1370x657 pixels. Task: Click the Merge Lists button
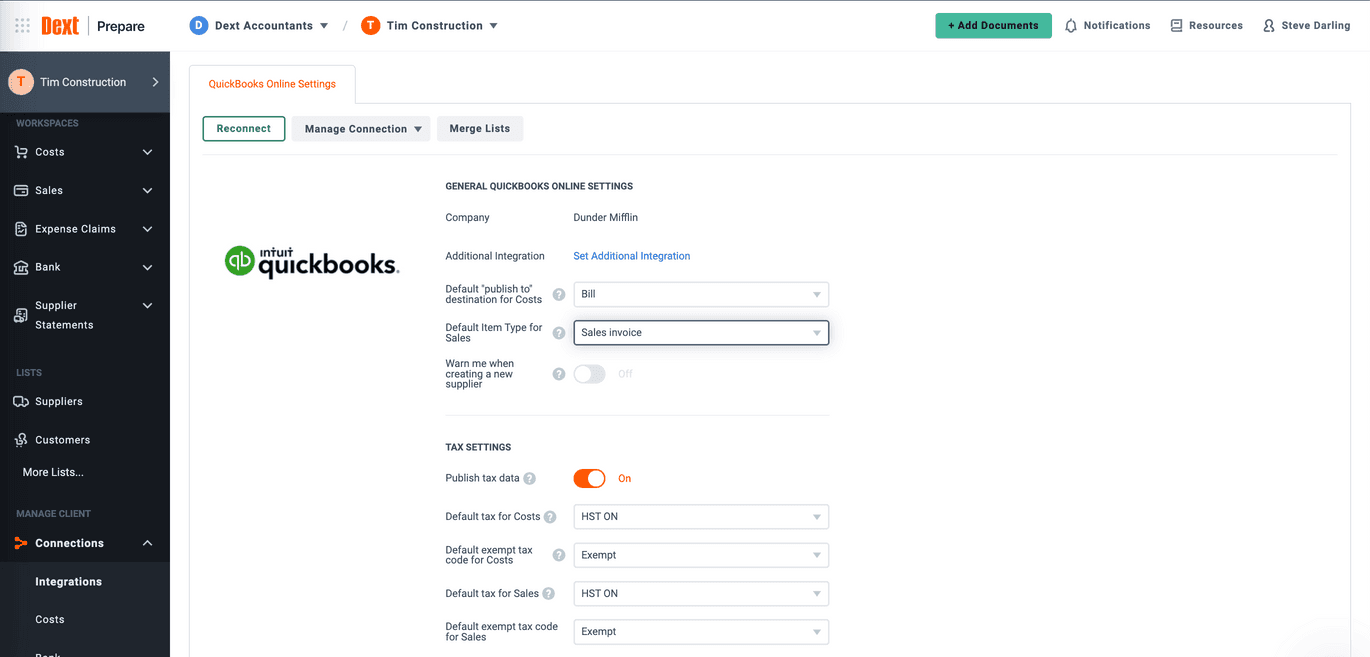pos(480,129)
